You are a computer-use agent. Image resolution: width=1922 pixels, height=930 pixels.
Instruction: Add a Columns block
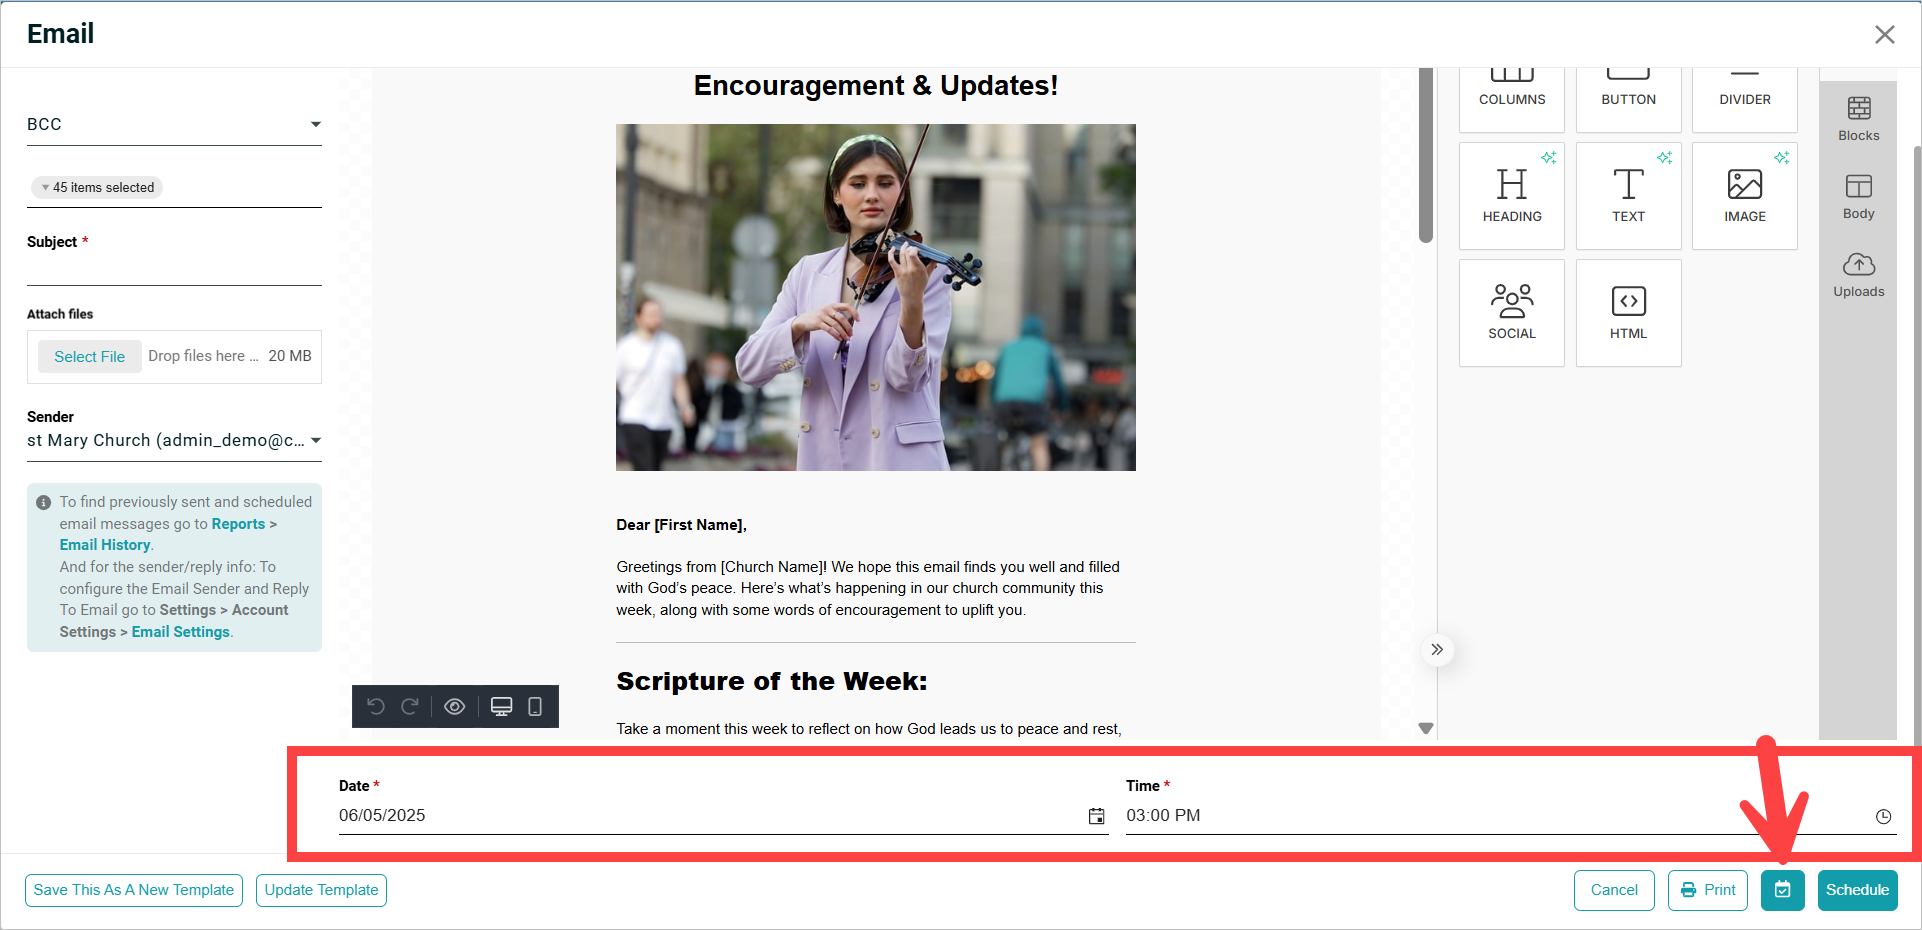click(1511, 98)
